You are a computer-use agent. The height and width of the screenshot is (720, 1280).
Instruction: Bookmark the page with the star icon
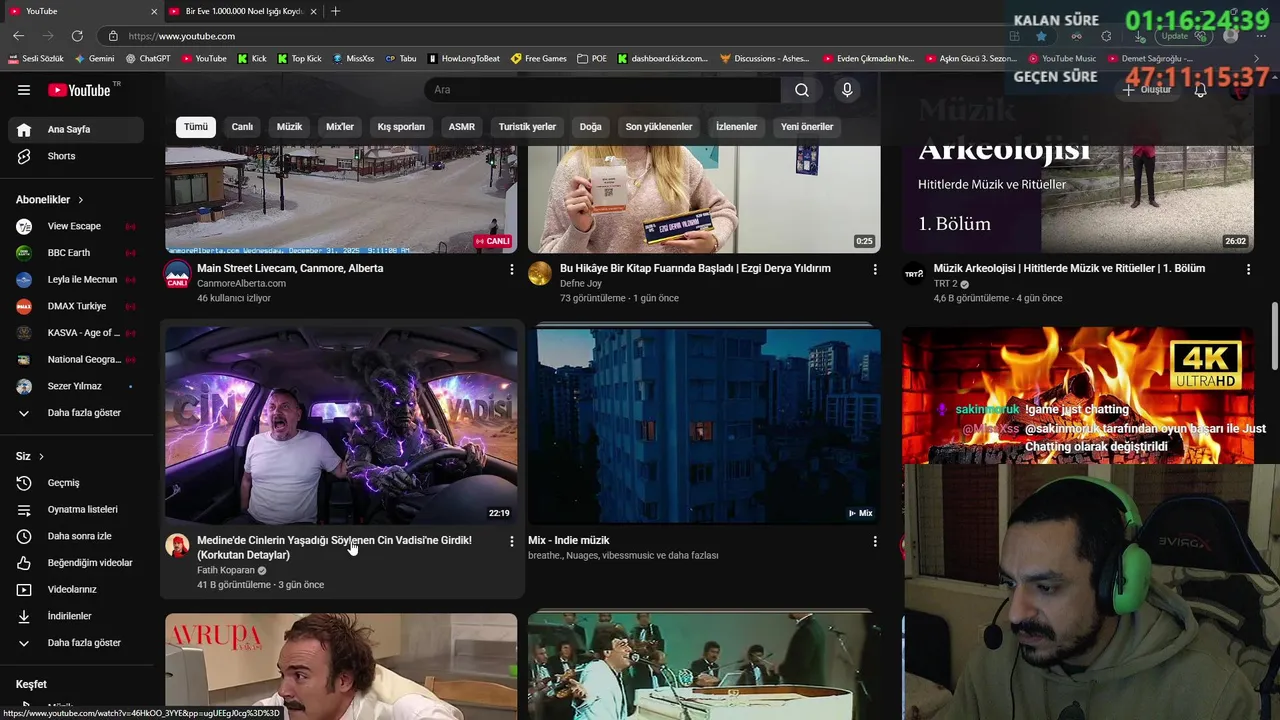pyautogui.click(x=1041, y=36)
